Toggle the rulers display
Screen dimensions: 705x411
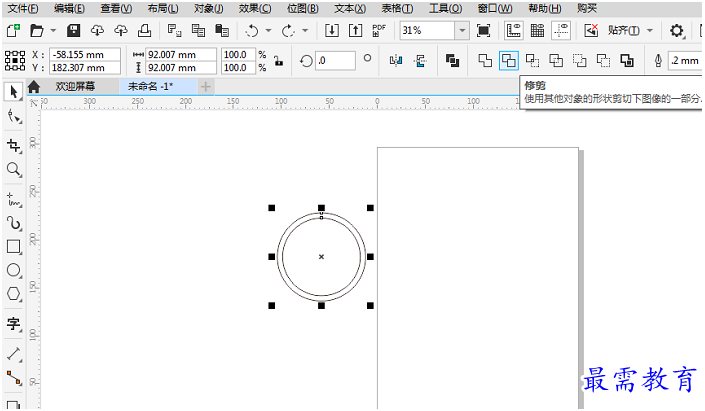[513, 31]
